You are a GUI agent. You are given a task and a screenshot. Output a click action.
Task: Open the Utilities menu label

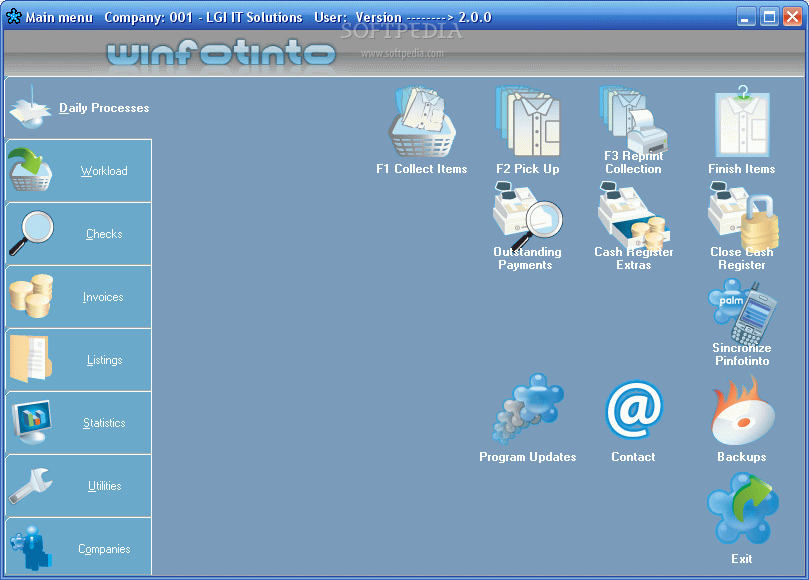tap(105, 486)
